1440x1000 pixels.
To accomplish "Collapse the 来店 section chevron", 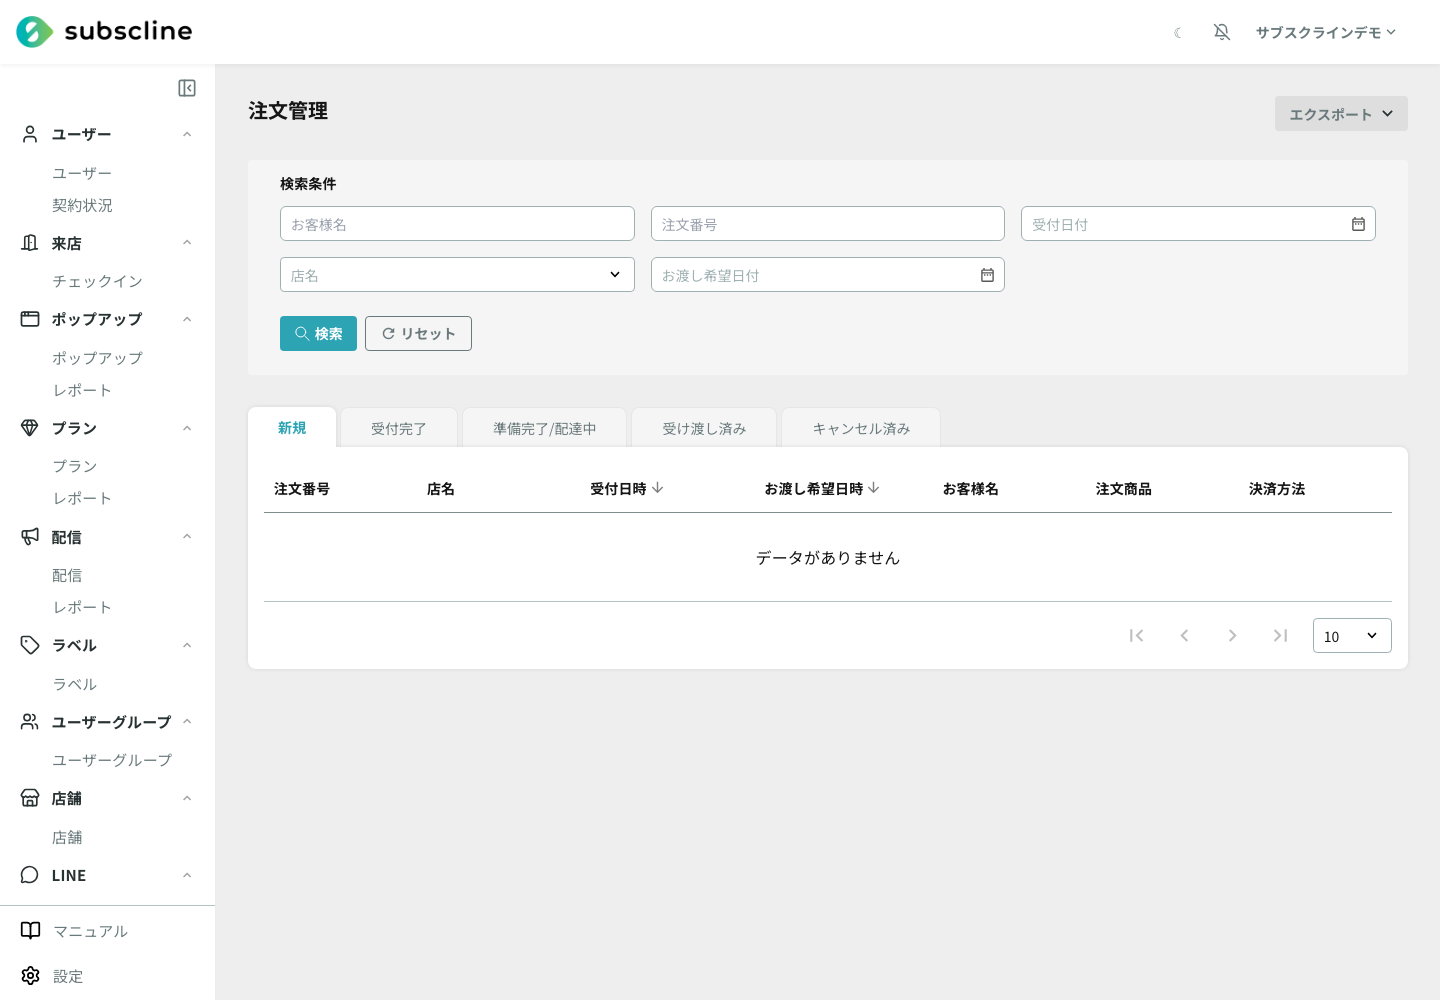I will coord(187,243).
